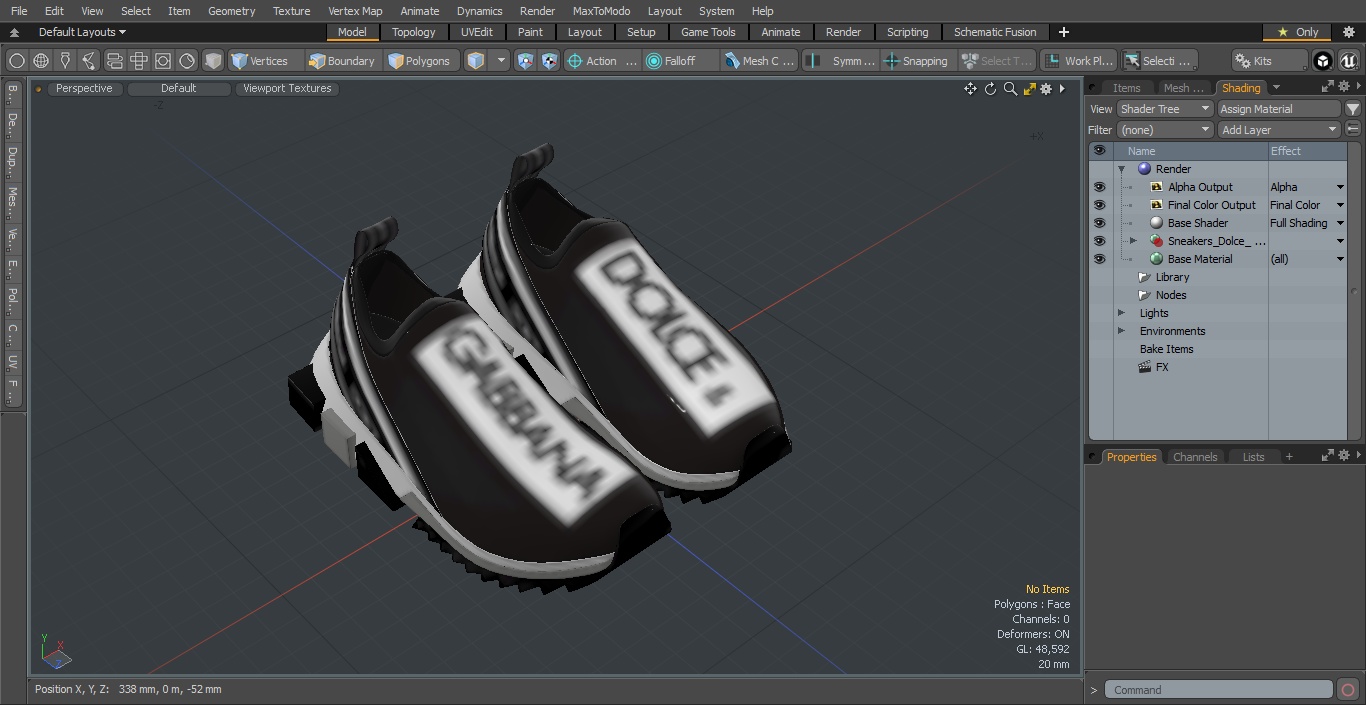Image resolution: width=1366 pixels, height=705 pixels.
Task: Switch to Vertices selection mode
Action: 264,61
